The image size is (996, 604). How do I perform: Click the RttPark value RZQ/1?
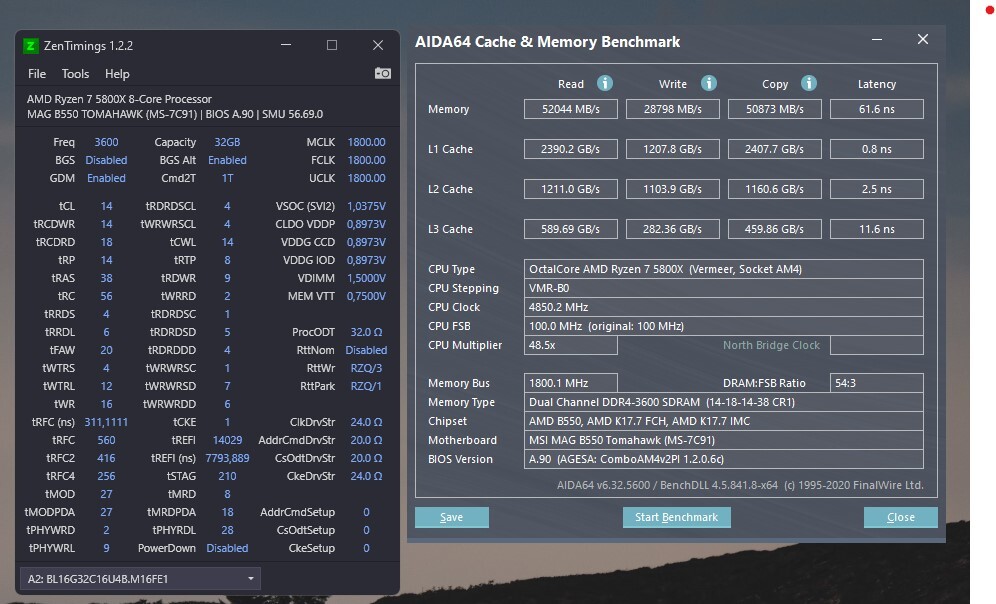coord(366,386)
